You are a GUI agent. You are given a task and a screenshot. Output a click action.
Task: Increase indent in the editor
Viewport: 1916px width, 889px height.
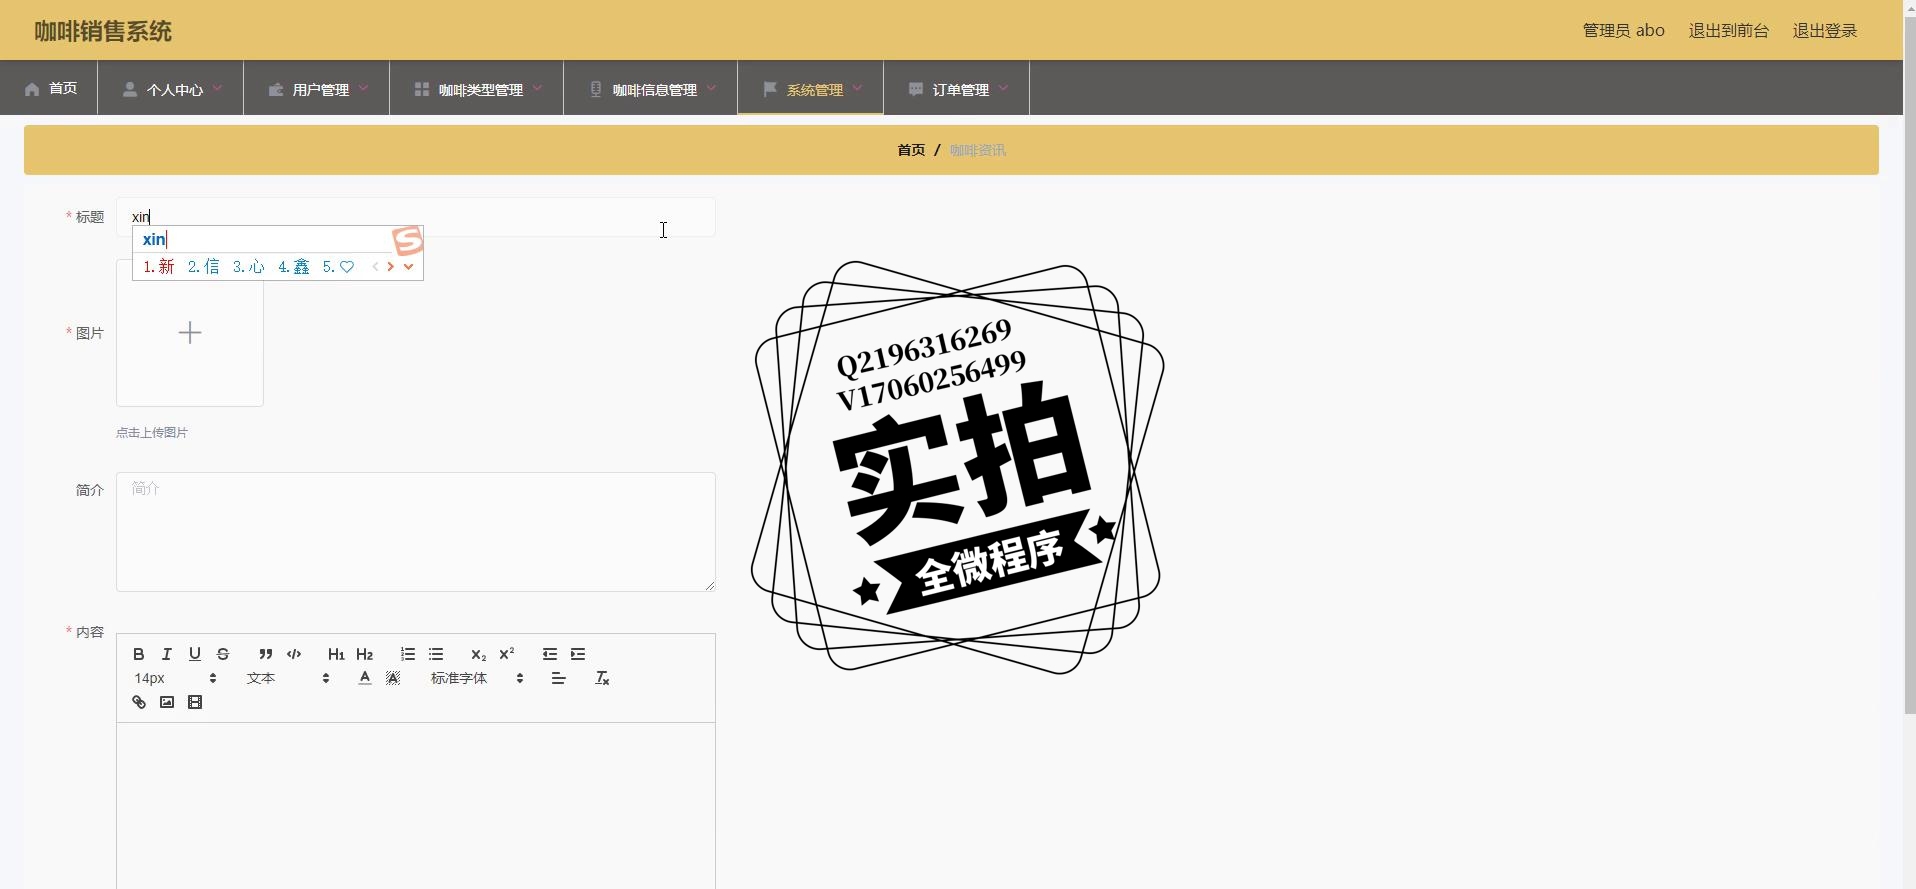tap(578, 654)
